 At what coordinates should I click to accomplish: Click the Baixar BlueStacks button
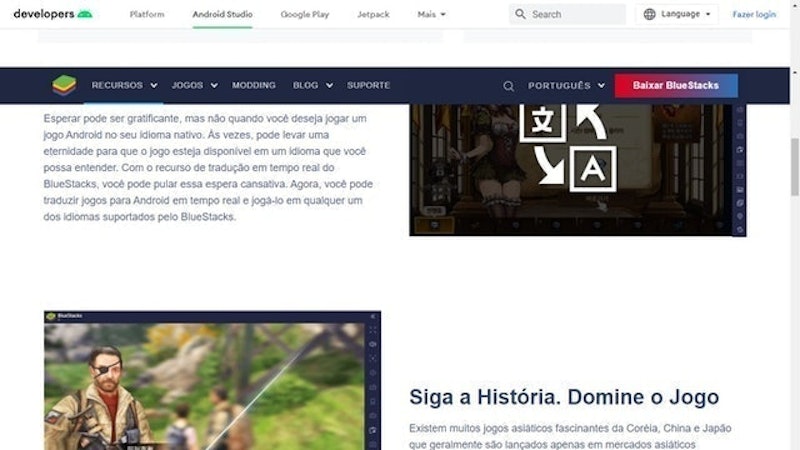(676, 86)
